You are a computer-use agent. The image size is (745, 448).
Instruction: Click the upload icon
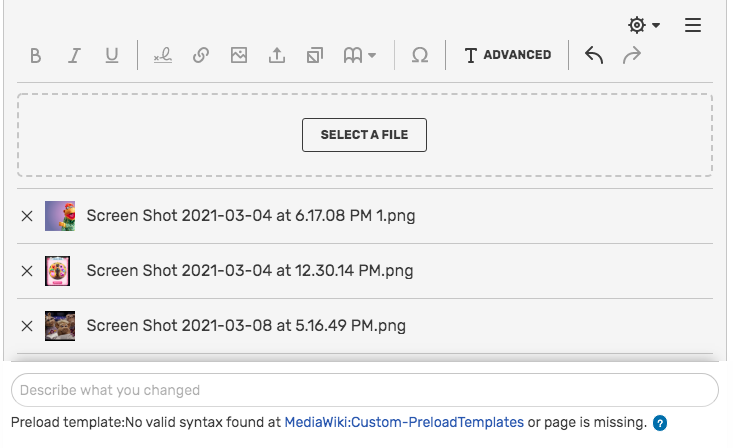point(277,56)
